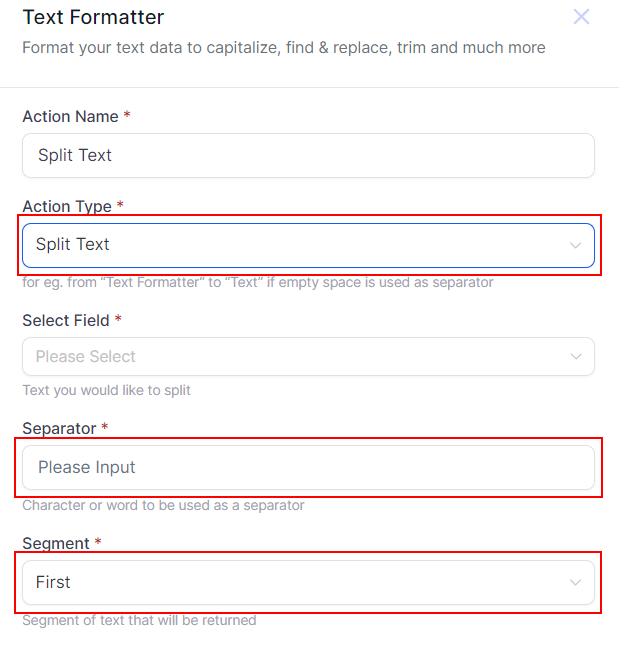The height and width of the screenshot is (650, 619).
Task: Click the Select Field chevron arrow
Action: coord(576,357)
